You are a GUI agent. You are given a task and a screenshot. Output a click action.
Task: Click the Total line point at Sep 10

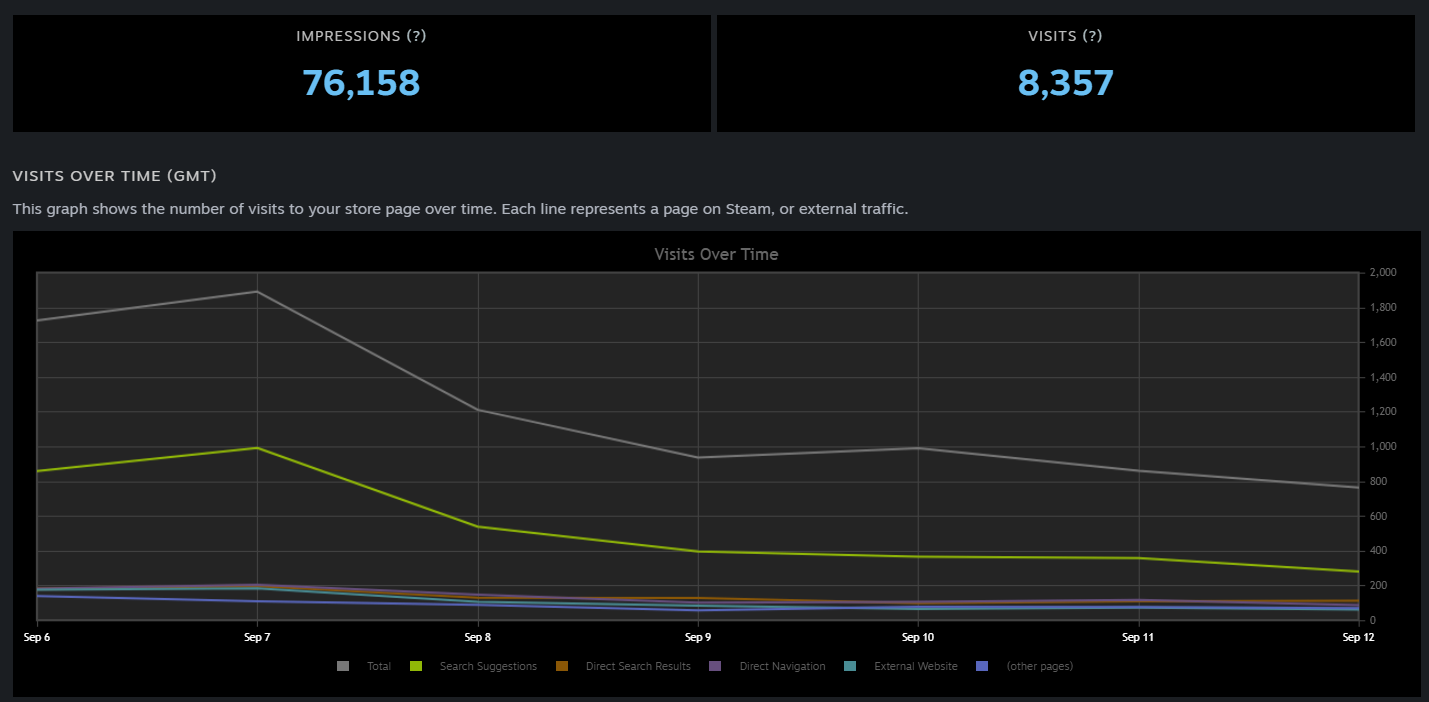918,448
